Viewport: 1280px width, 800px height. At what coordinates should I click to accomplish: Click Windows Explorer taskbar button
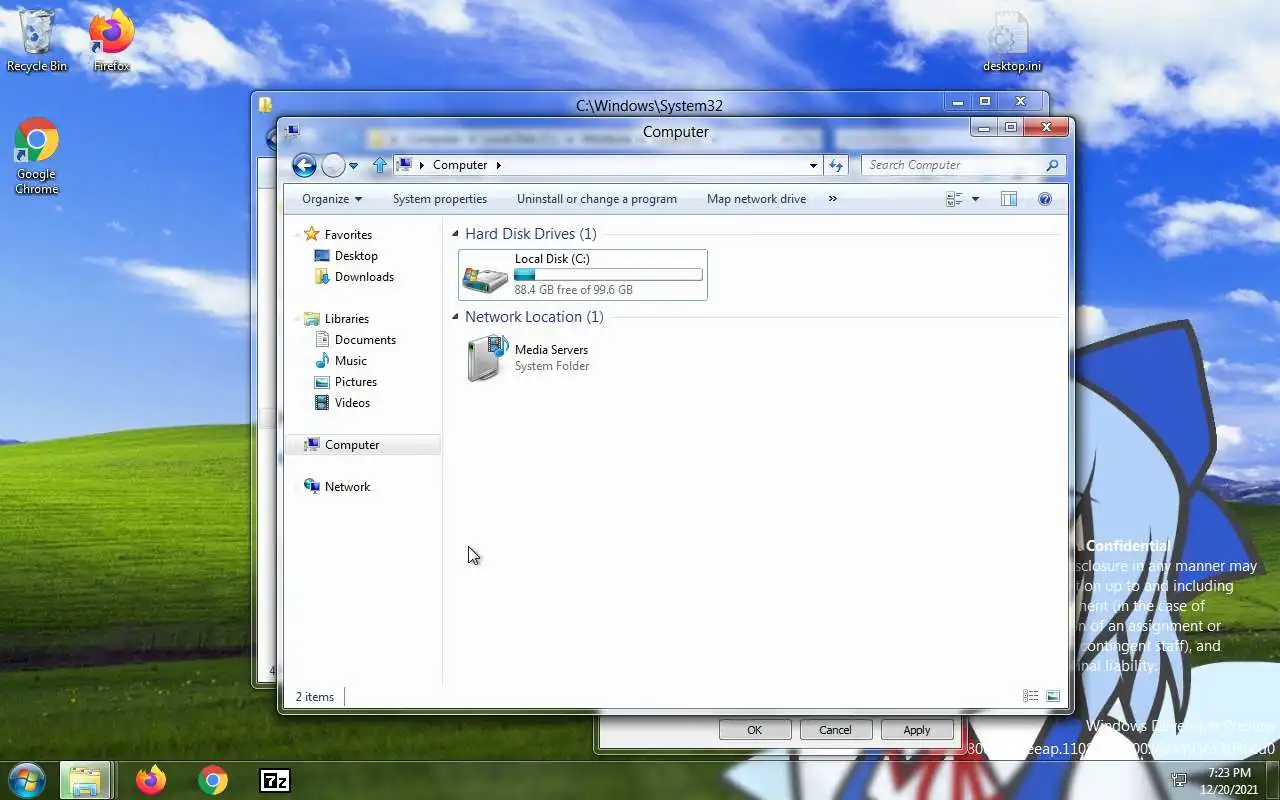tap(85, 780)
